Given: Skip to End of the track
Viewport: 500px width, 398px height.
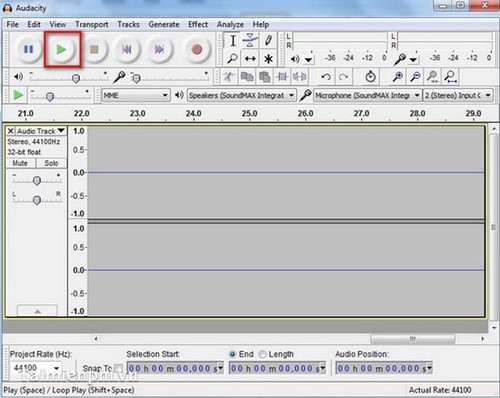Looking at the screenshot, I should (159, 50).
